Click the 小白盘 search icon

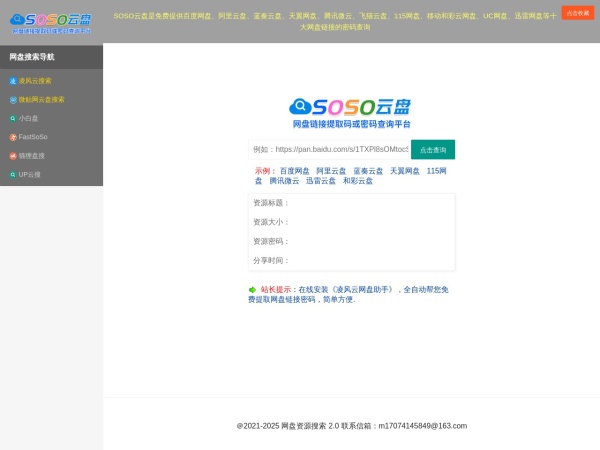(13, 119)
